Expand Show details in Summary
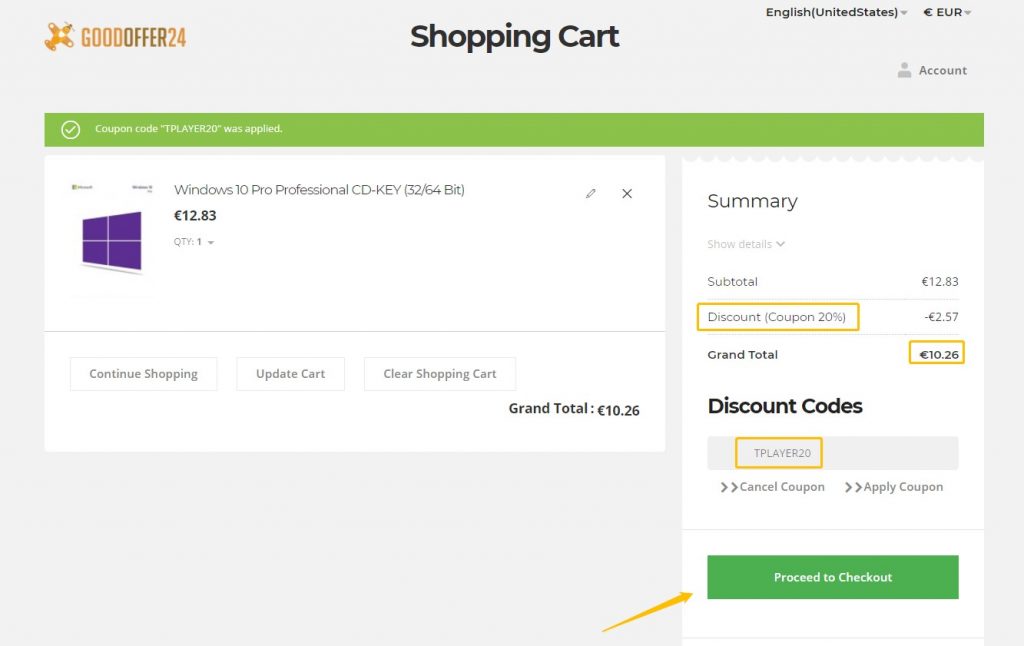1024x646 pixels. pos(746,244)
